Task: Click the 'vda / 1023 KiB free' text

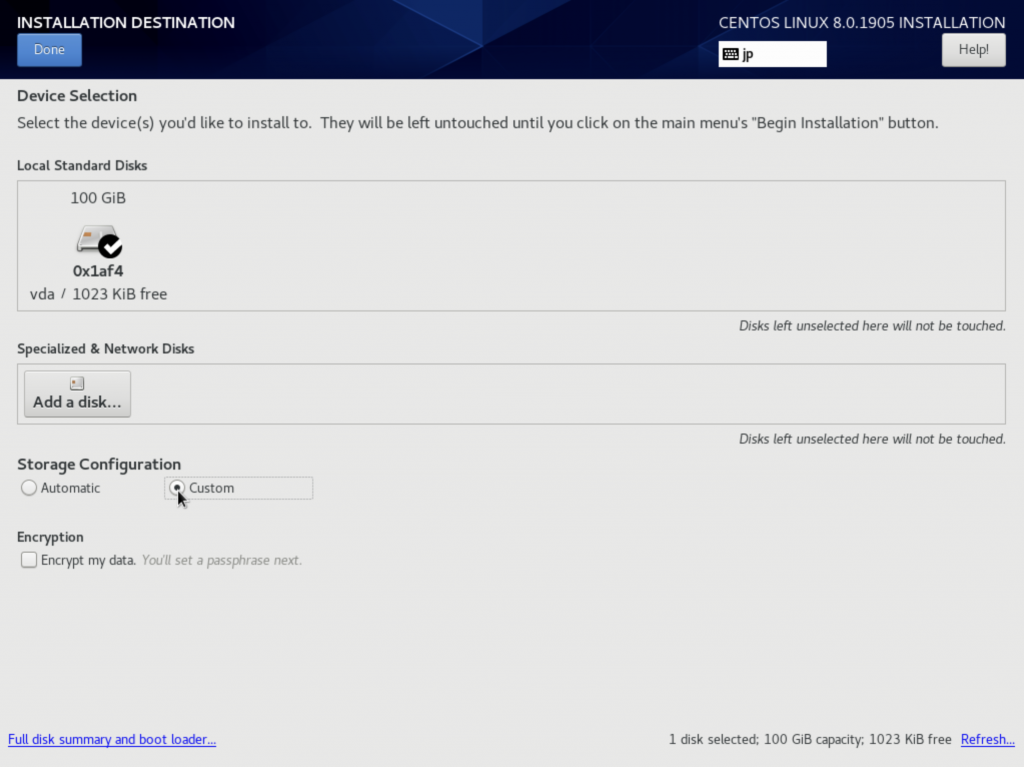Action: [x=99, y=294]
